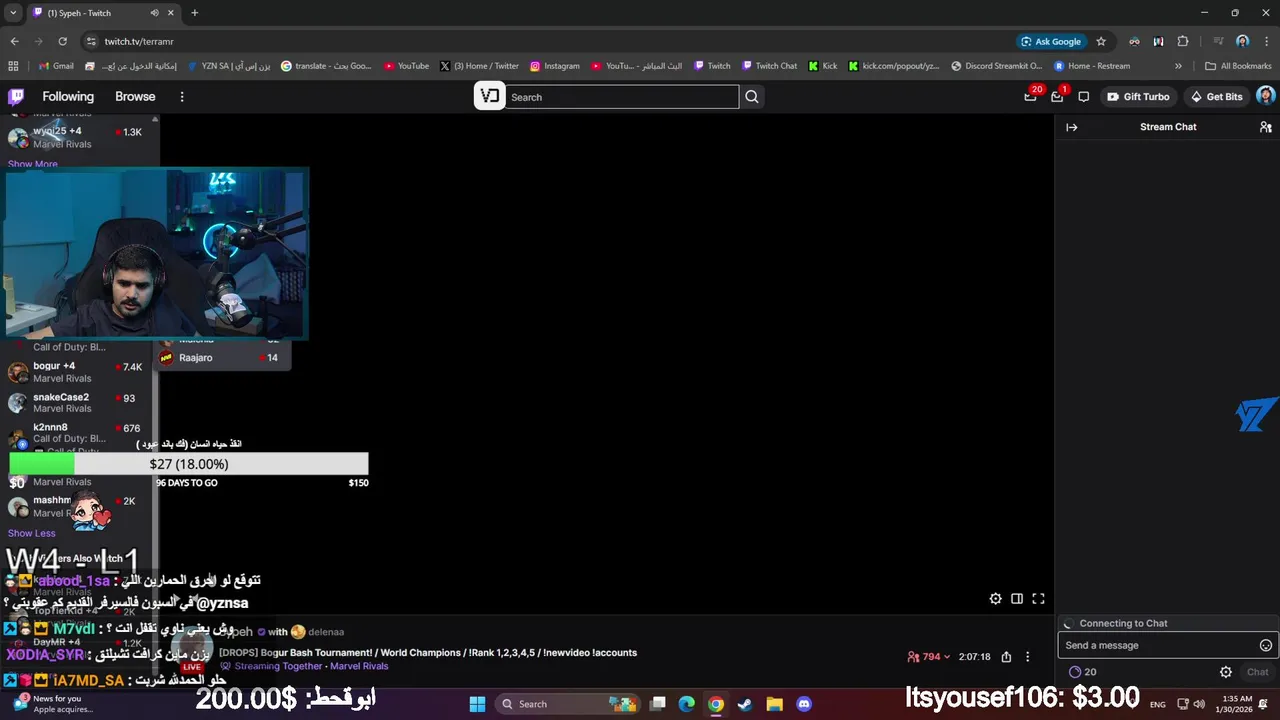Click Show Less in the sidebar
This screenshot has width=1280, height=720.
[x=32, y=533]
